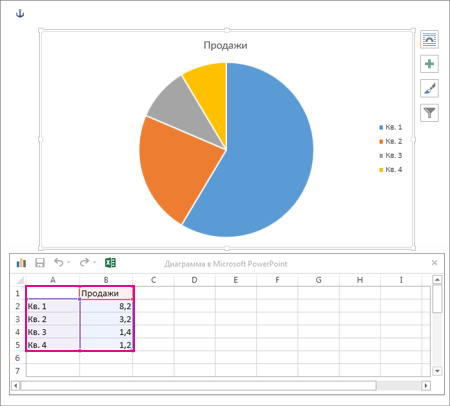Screen dimensions: 450x406
Task: Edit data in Microsoft Excel icon
Action: click(x=110, y=263)
